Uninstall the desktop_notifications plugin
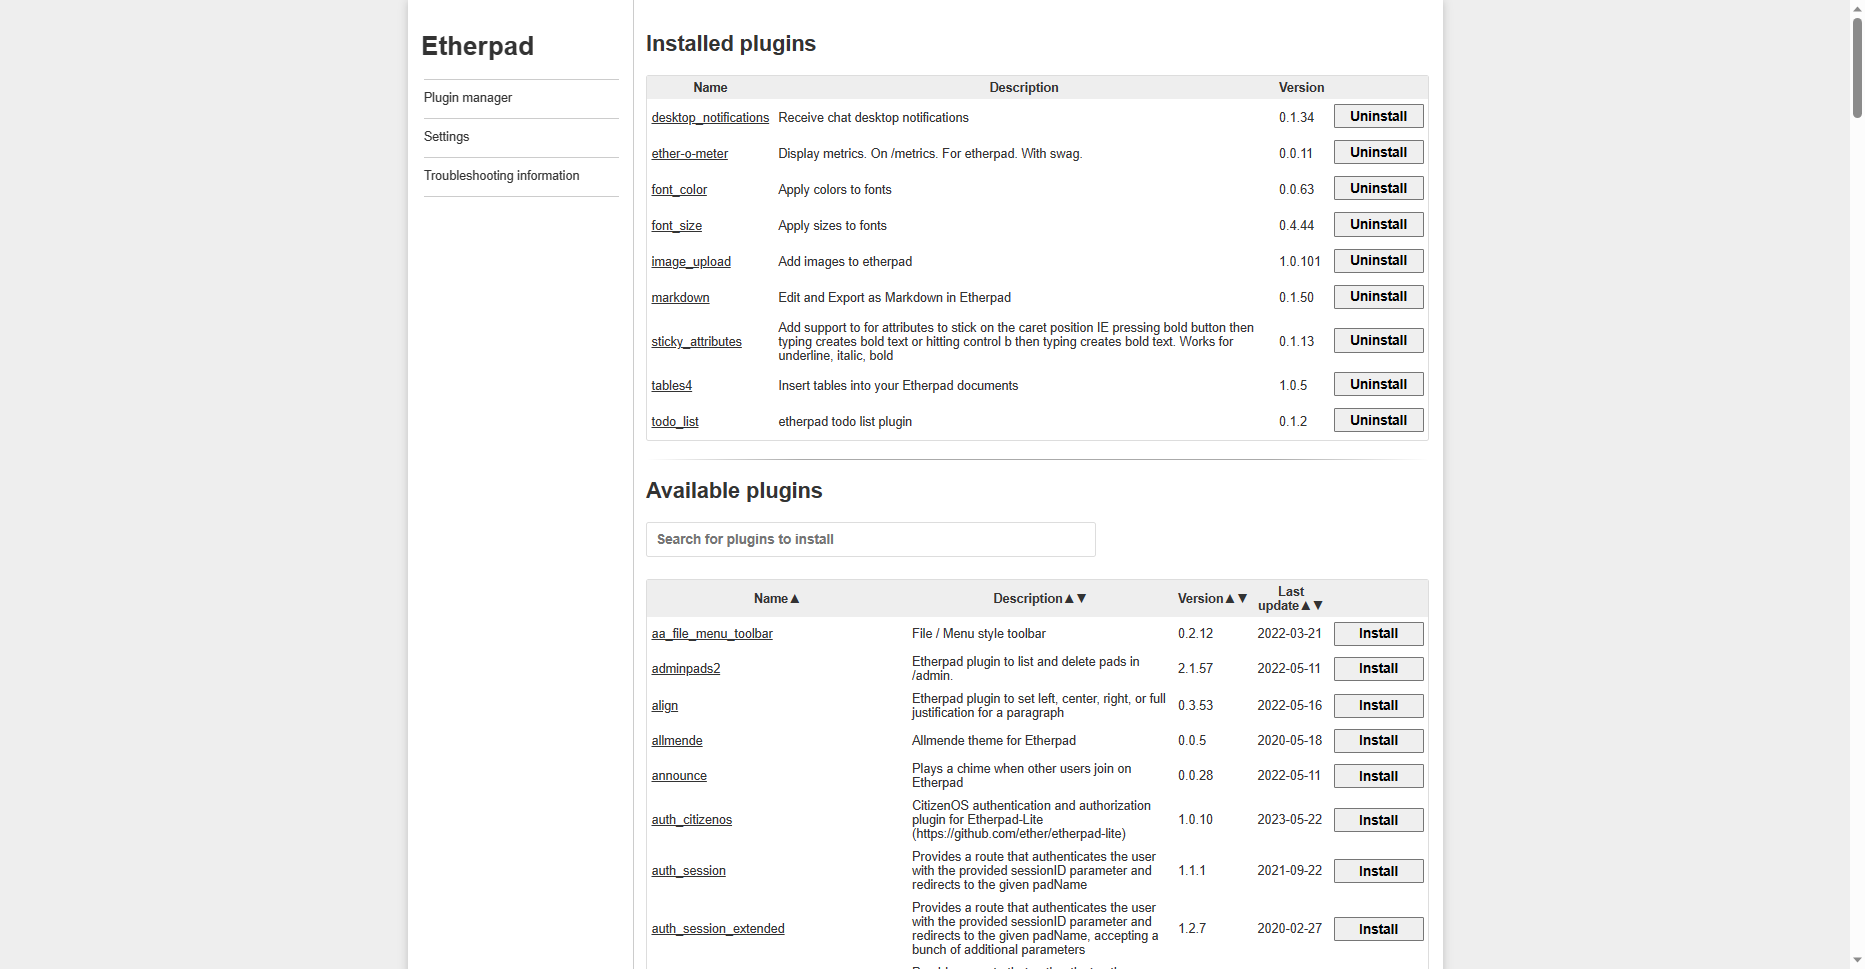This screenshot has width=1865, height=969. pos(1378,117)
